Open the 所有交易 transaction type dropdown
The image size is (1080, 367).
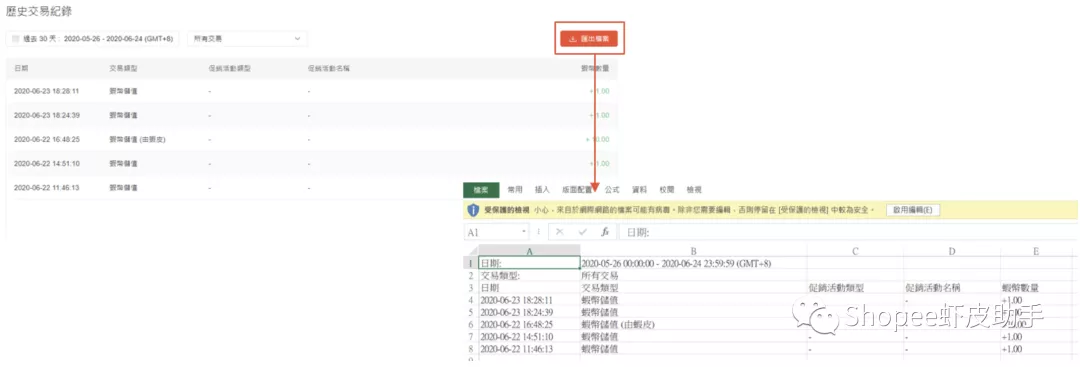coord(247,39)
